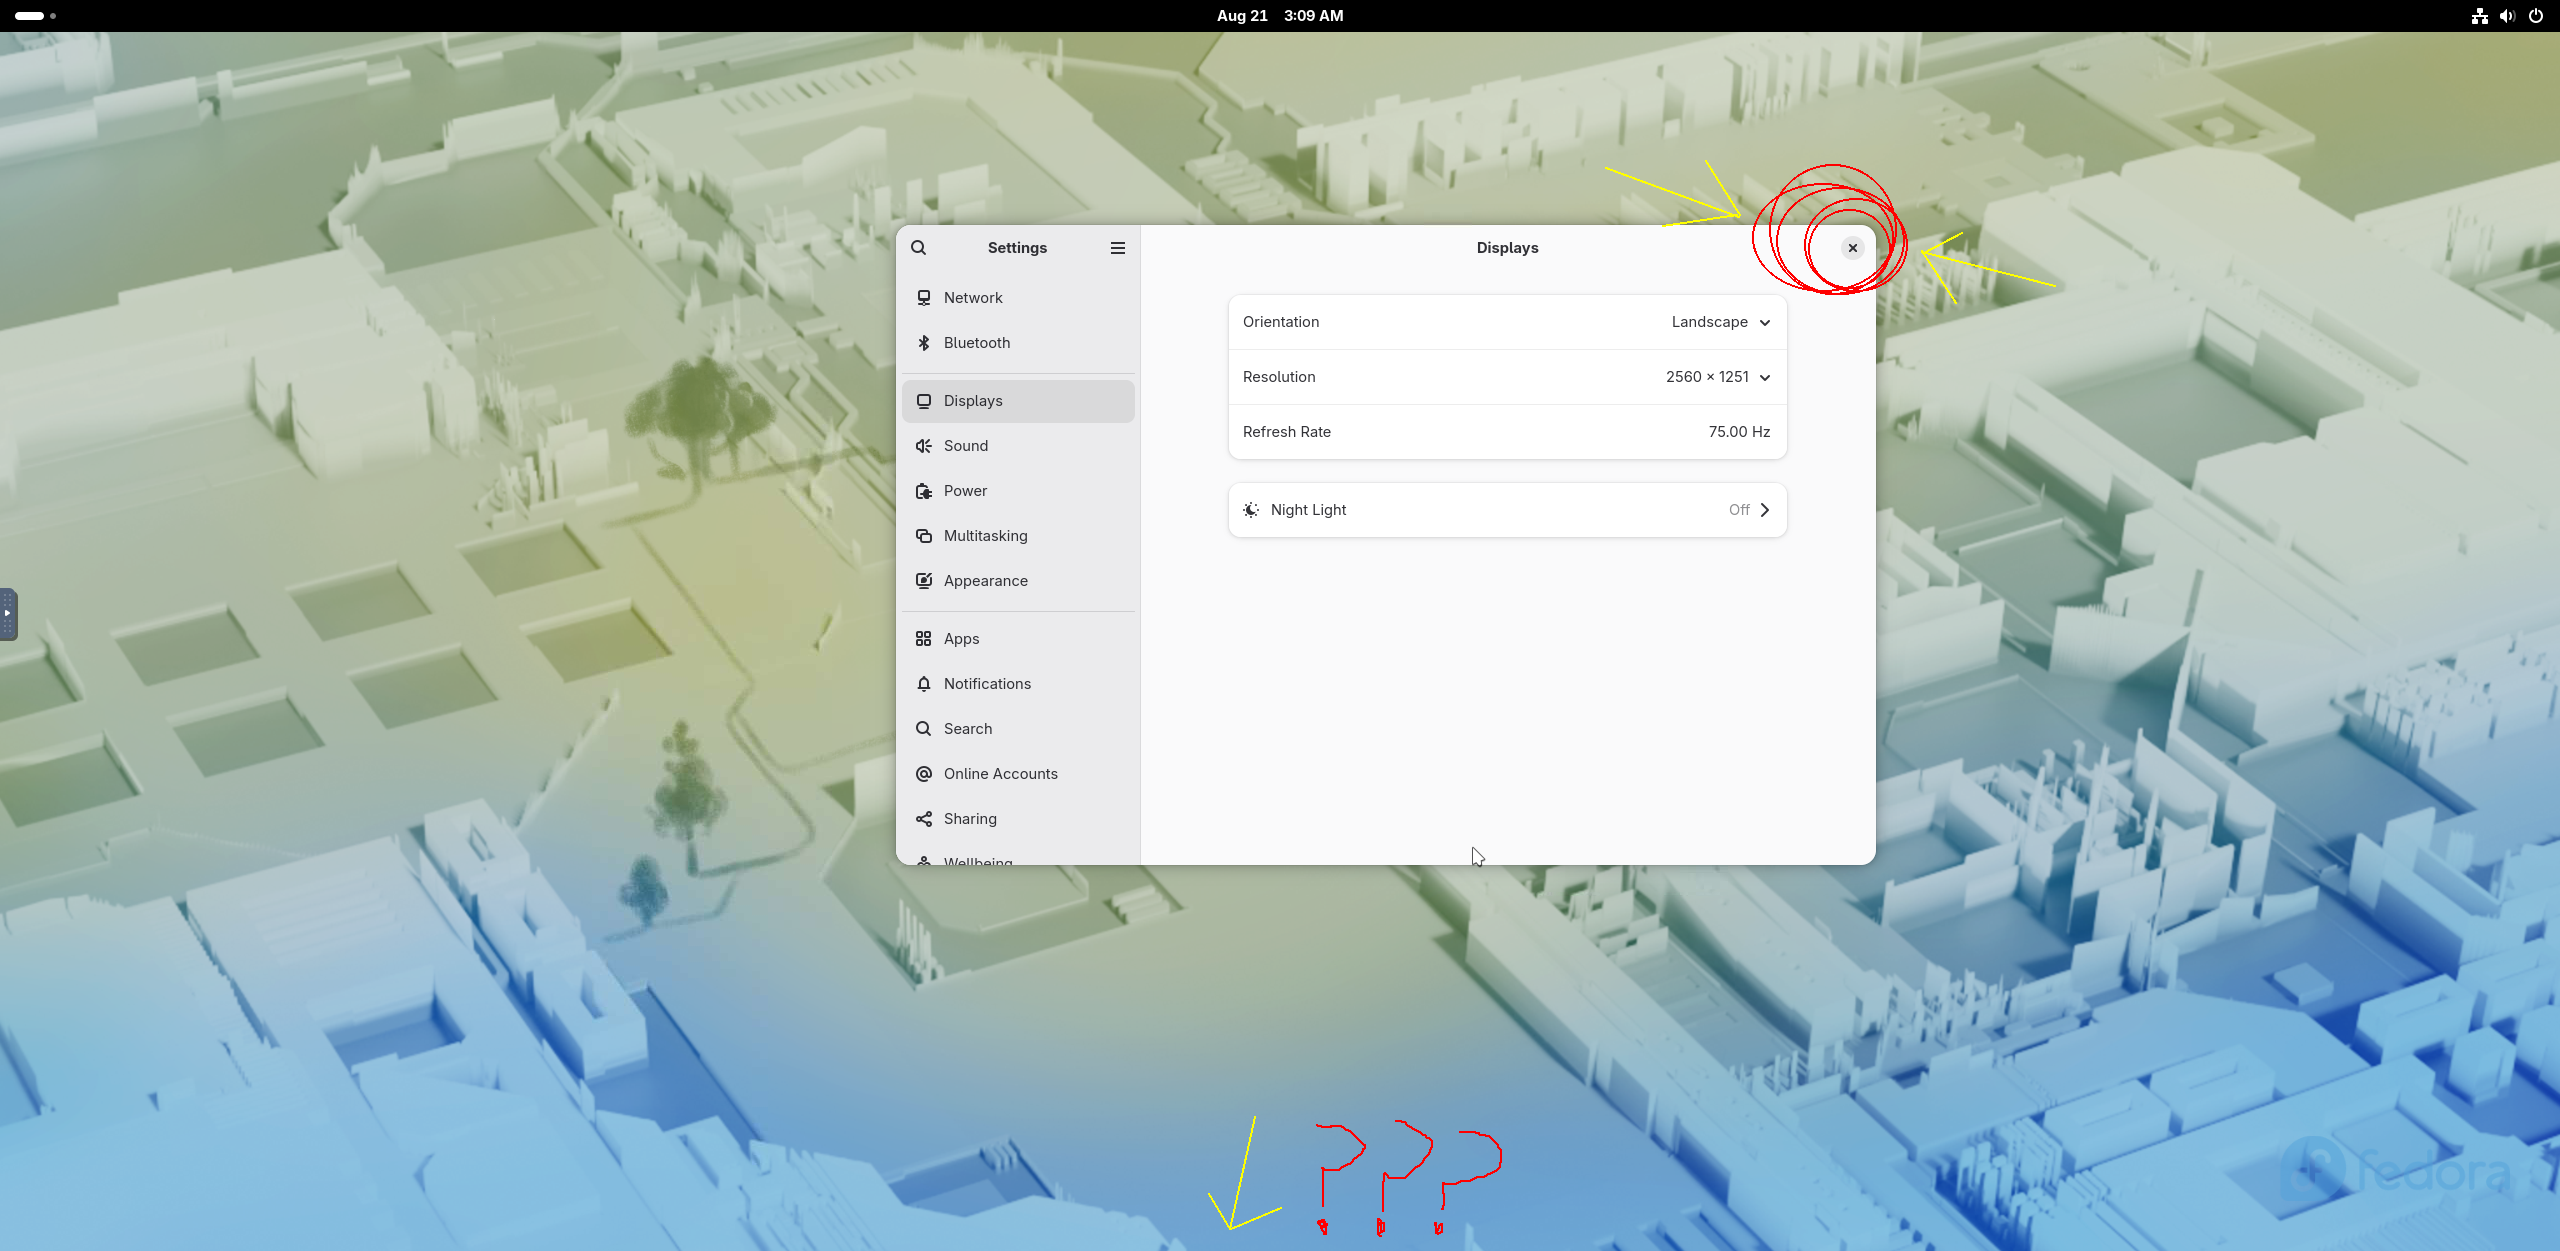Click the Multitasking icon in sidebar
Image resolution: width=2560 pixels, height=1251 pixels.
pos(924,536)
